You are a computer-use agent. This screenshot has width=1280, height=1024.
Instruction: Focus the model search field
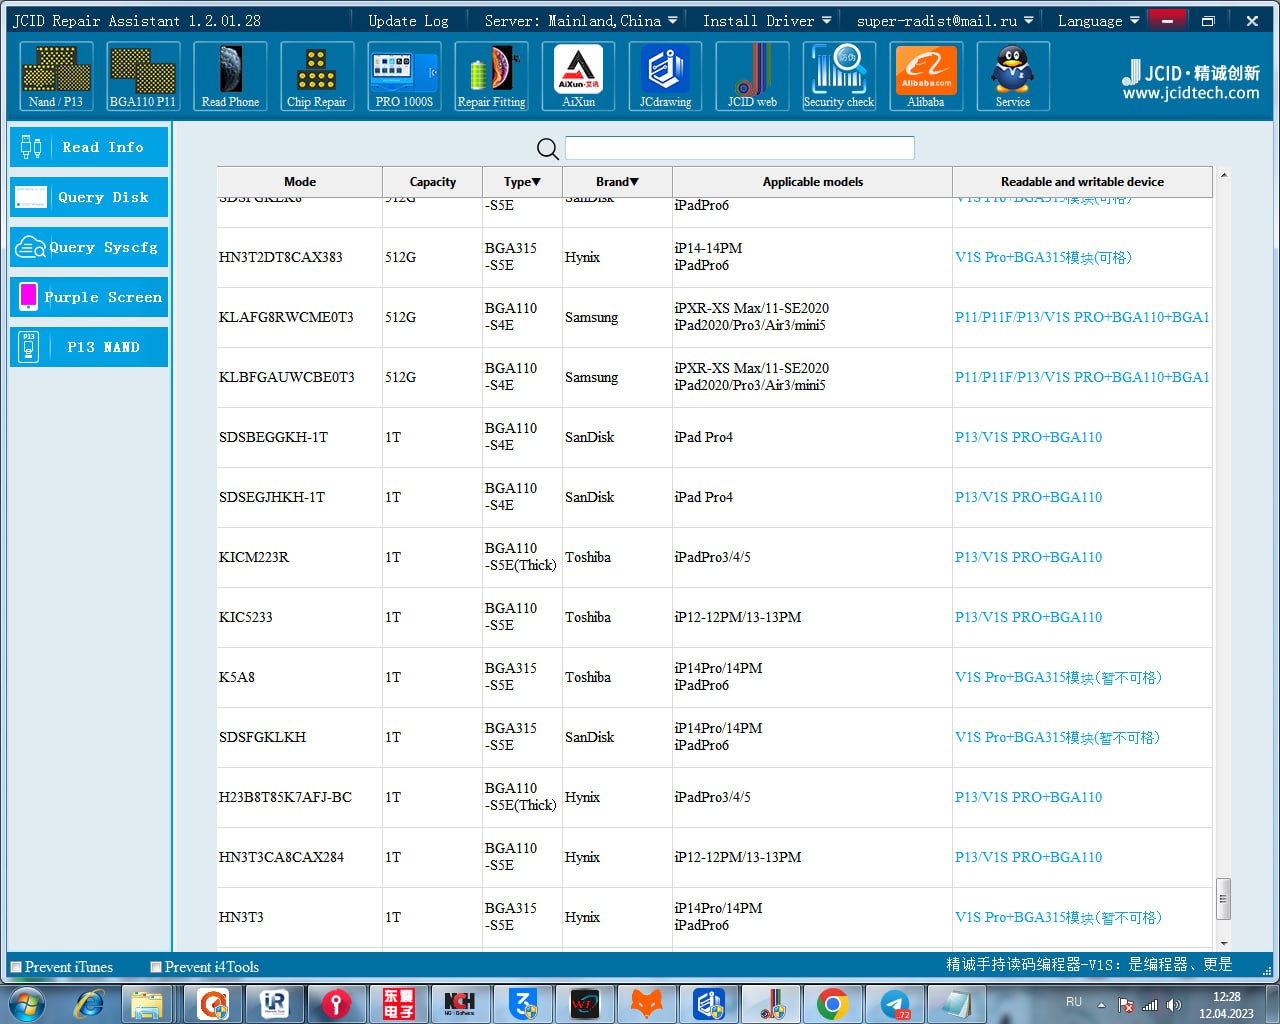click(x=740, y=148)
